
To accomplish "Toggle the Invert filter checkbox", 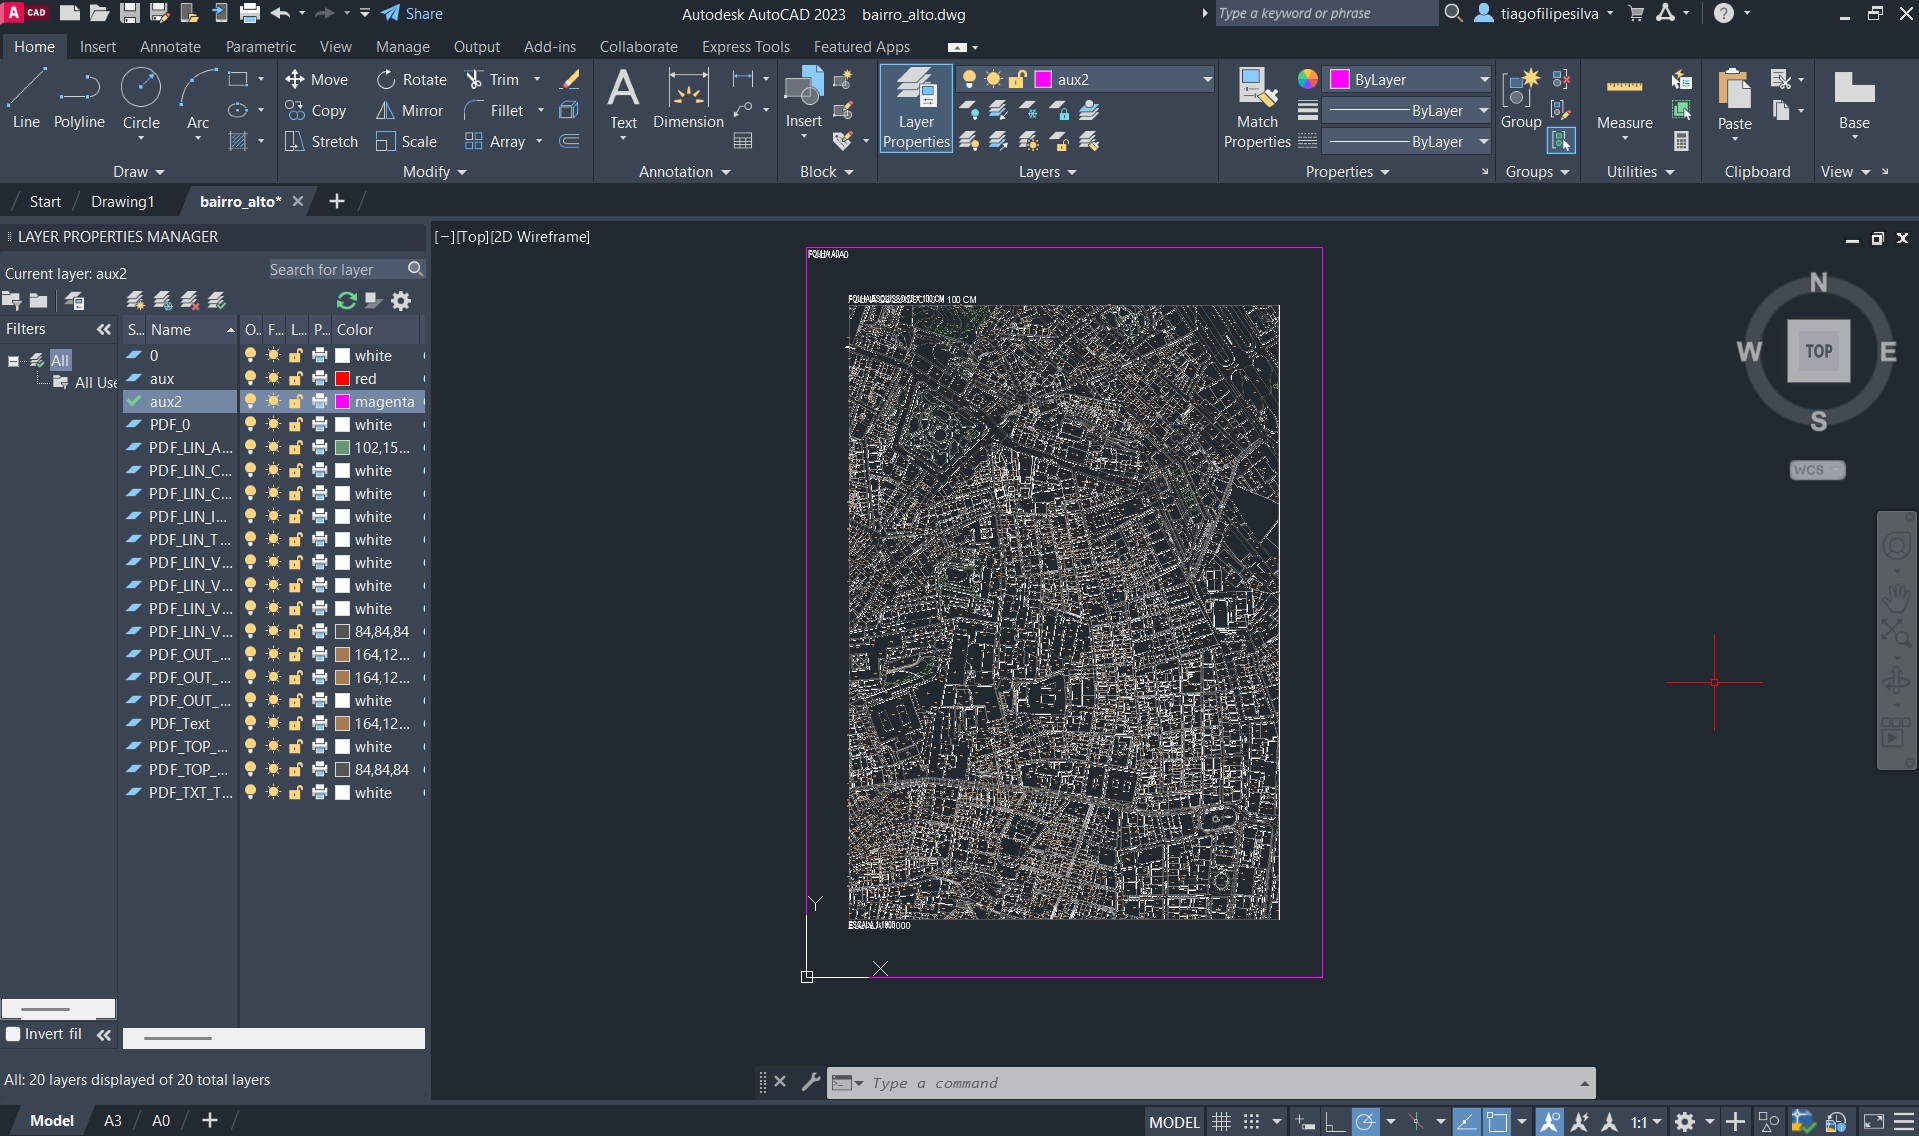I will (x=14, y=1034).
